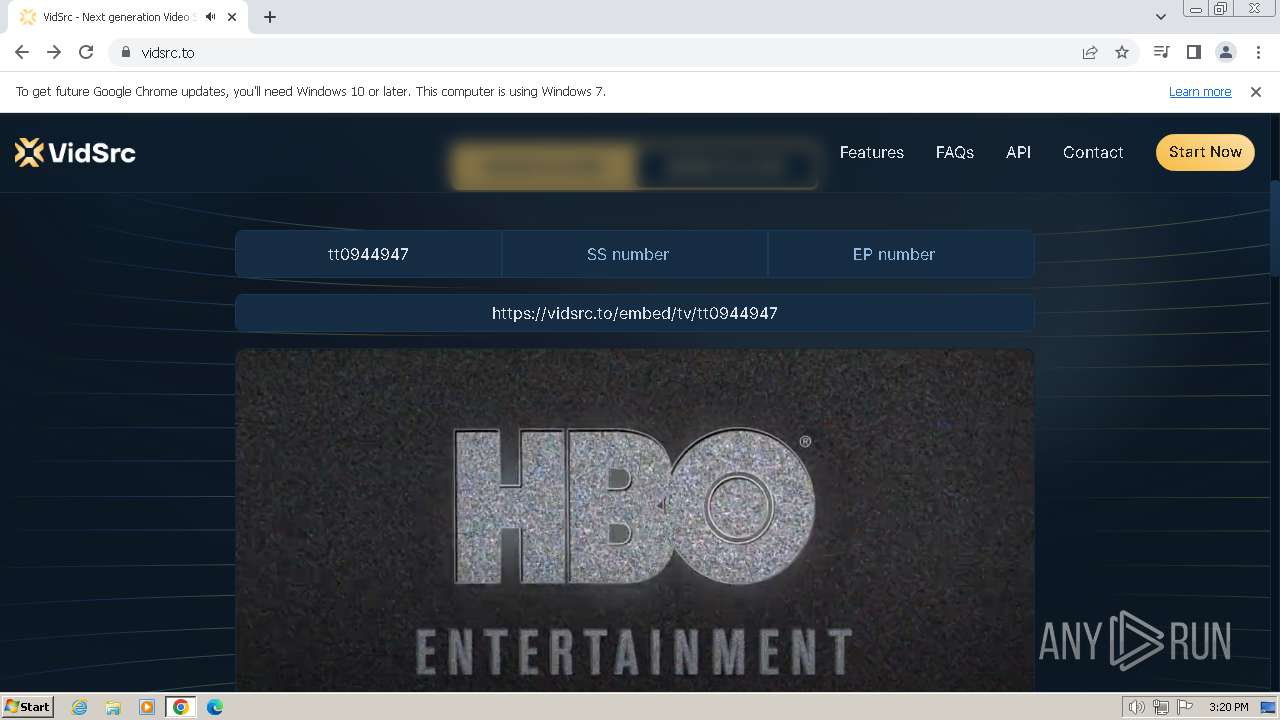Select the blurred yellow toggle option

click(543, 166)
